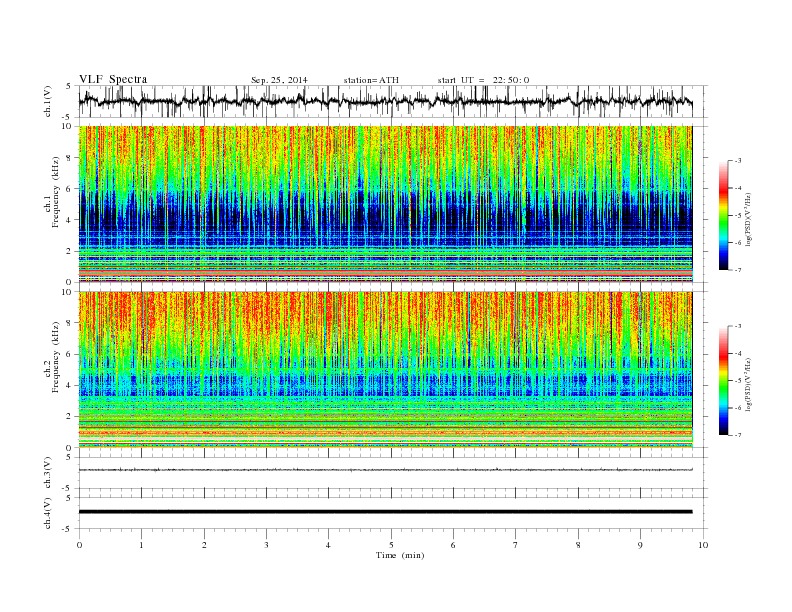The image size is (792, 612).
Task: Click the "-3" tick on ch.2 color bar
Action: (738, 326)
